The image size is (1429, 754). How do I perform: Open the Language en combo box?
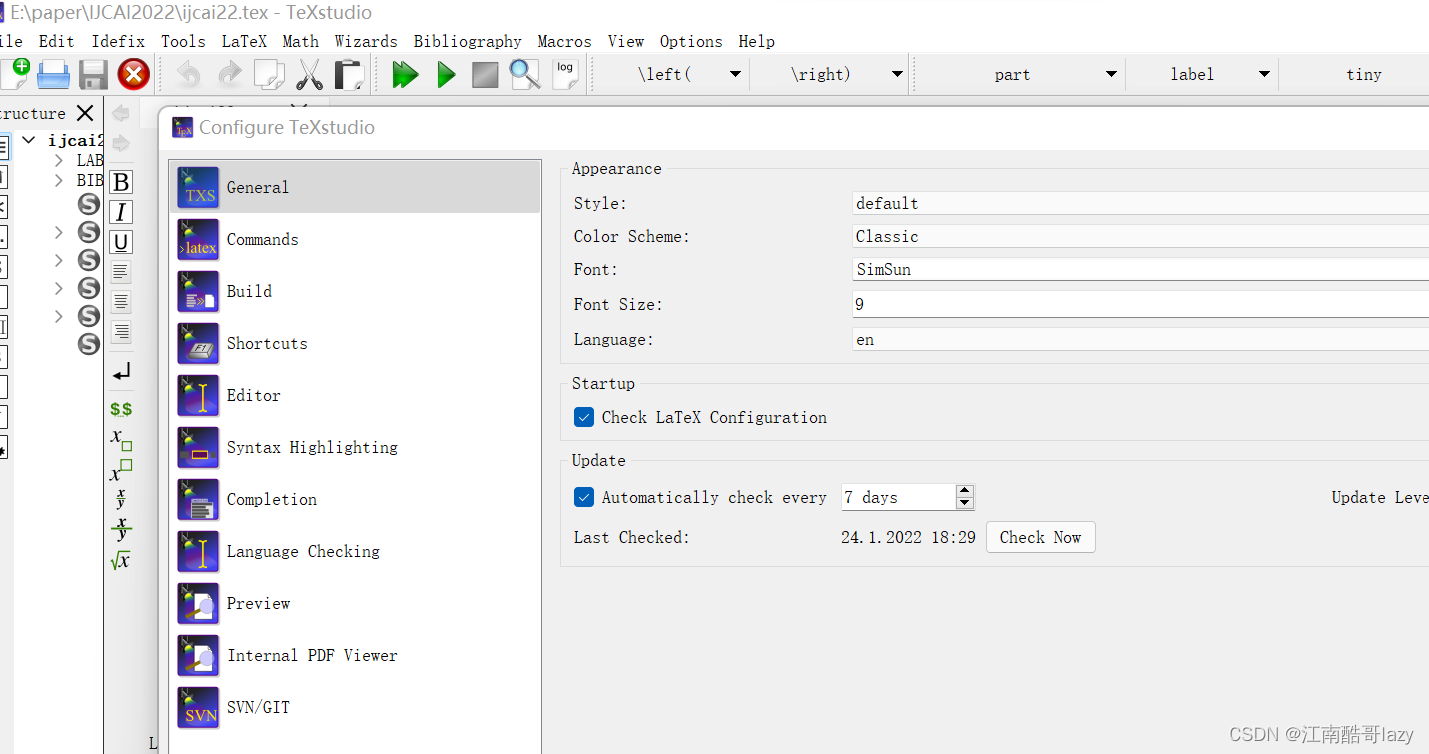pos(1140,339)
